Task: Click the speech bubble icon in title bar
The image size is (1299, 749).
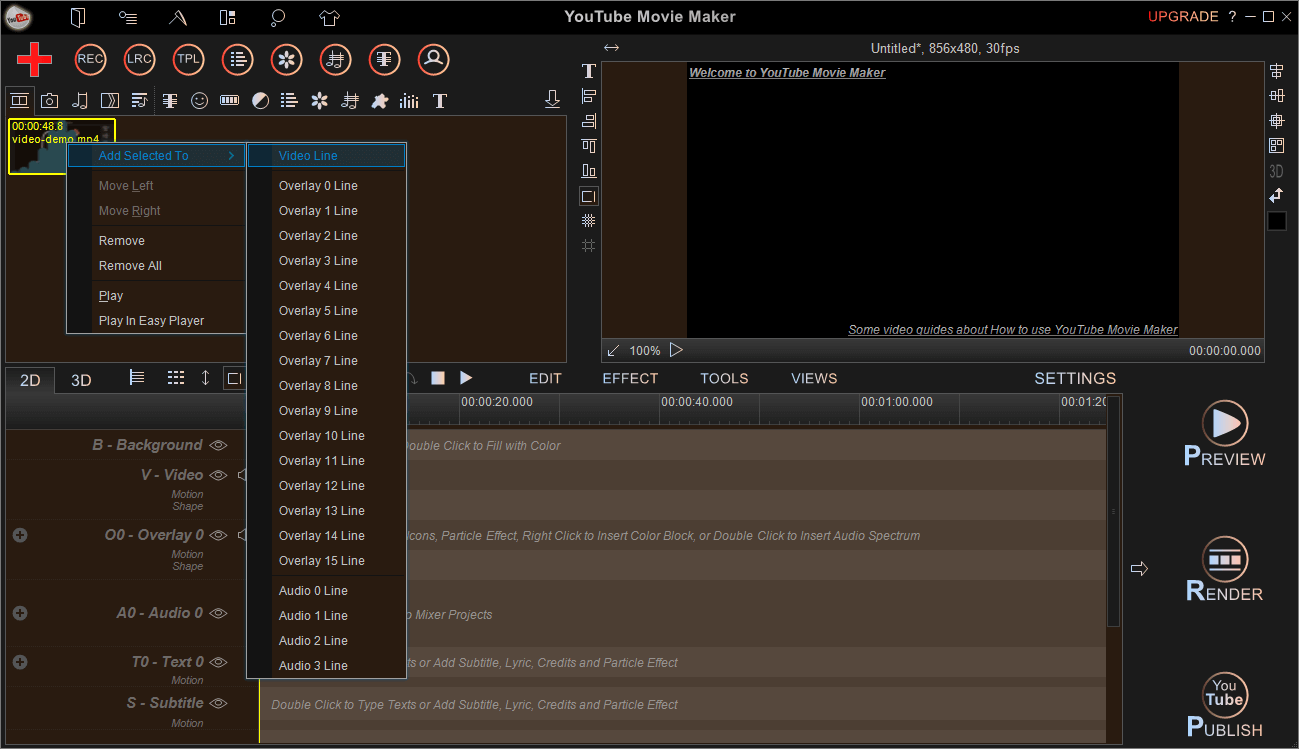Action: pyautogui.click(x=279, y=17)
